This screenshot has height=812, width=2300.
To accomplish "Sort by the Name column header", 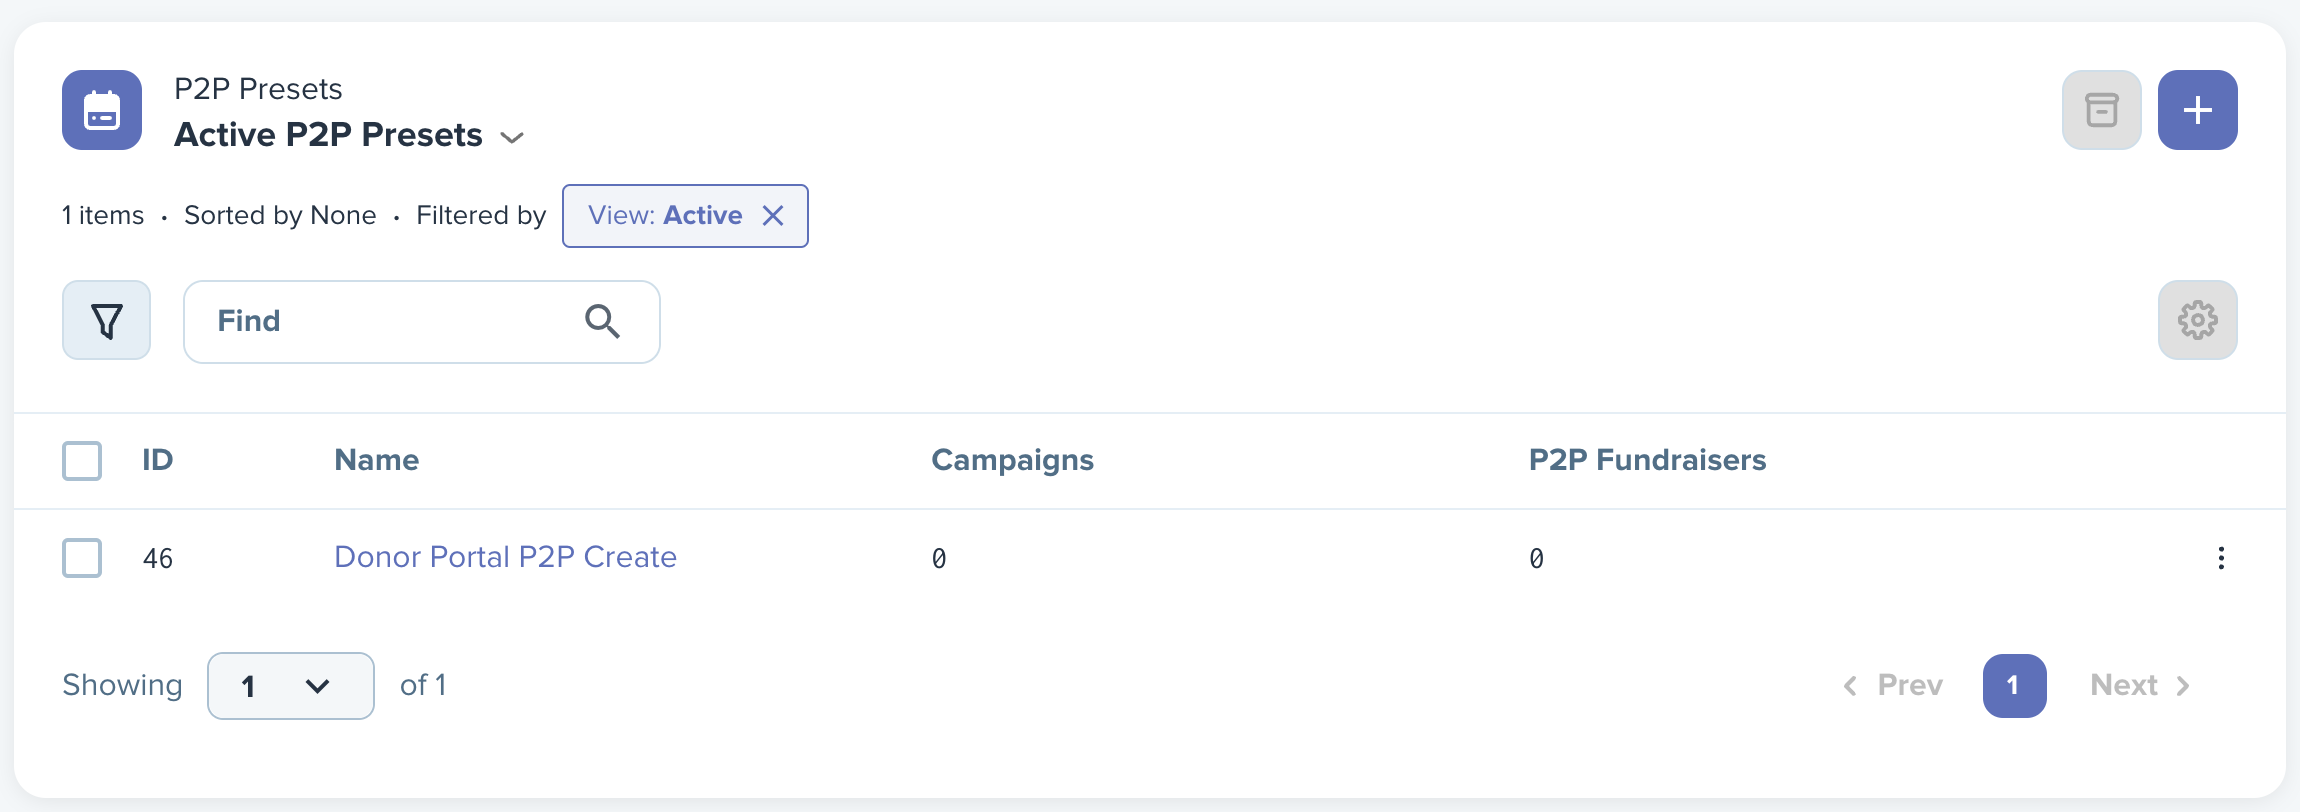I will click(x=376, y=460).
